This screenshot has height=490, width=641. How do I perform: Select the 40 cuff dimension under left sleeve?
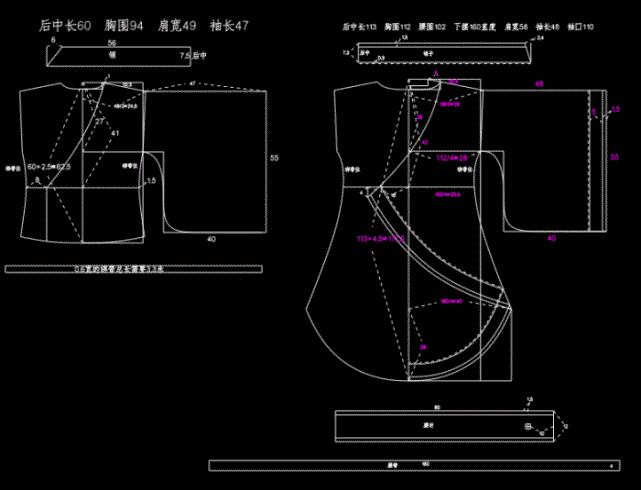[211, 239]
